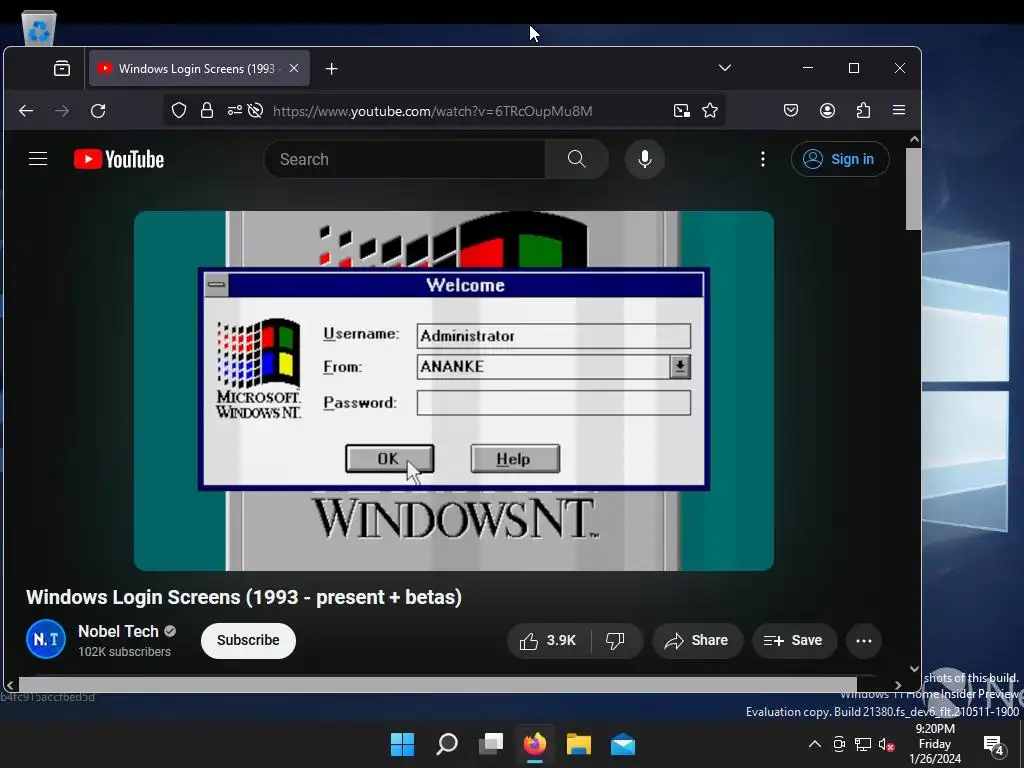Image resolution: width=1024 pixels, height=768 pixels.
Task: Share the video
Action: [x=696, y=641]
